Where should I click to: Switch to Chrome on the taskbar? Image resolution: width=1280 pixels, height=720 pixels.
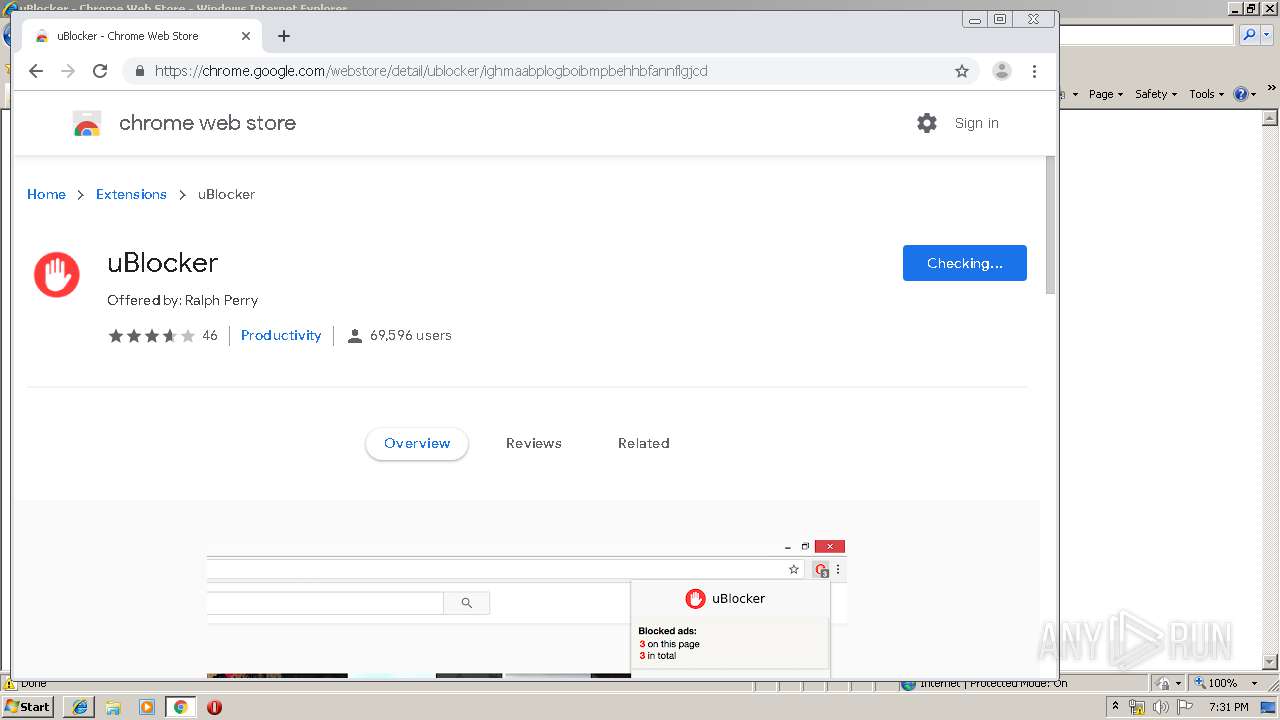pyautogui.click(x=180, y=707)
